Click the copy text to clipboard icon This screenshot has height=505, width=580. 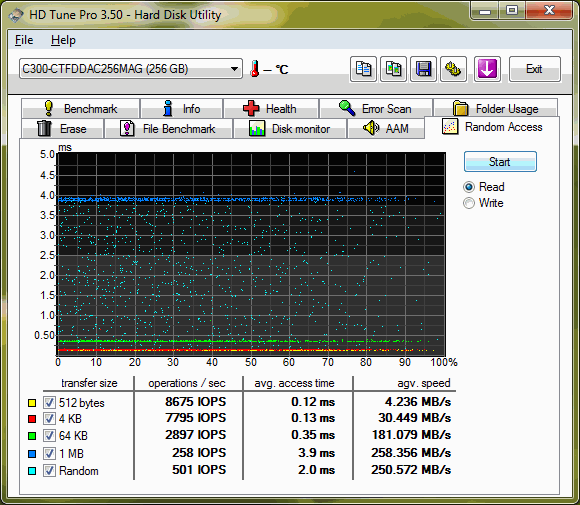(x=363, y=69)
